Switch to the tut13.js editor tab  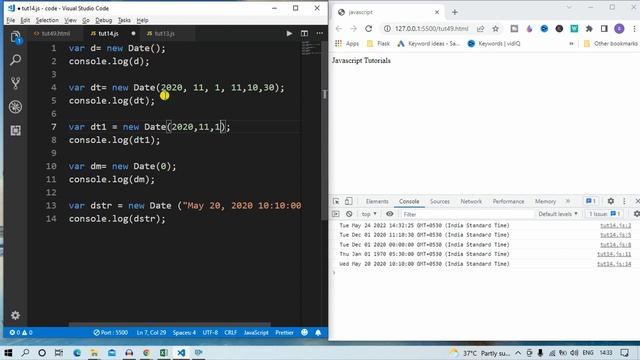tap(164, 33)
